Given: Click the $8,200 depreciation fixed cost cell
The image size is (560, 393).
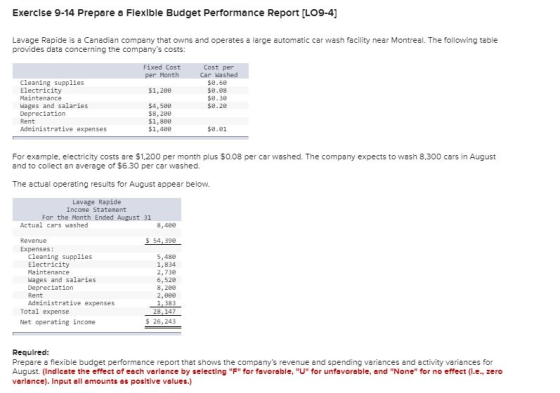Looking at the screenshot, I should tap(160, 114).
